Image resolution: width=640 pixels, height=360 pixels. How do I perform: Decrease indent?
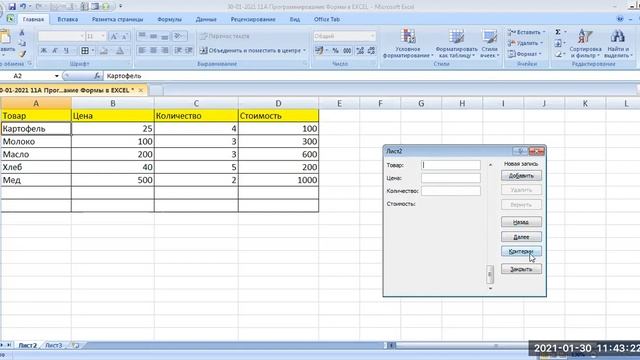[x=178, y=51]
